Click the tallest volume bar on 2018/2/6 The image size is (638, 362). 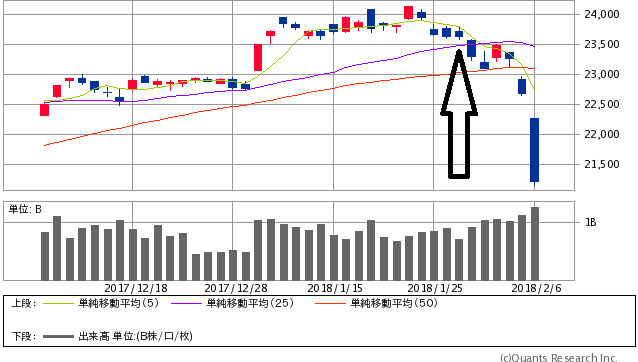click(x=535, y=244)
